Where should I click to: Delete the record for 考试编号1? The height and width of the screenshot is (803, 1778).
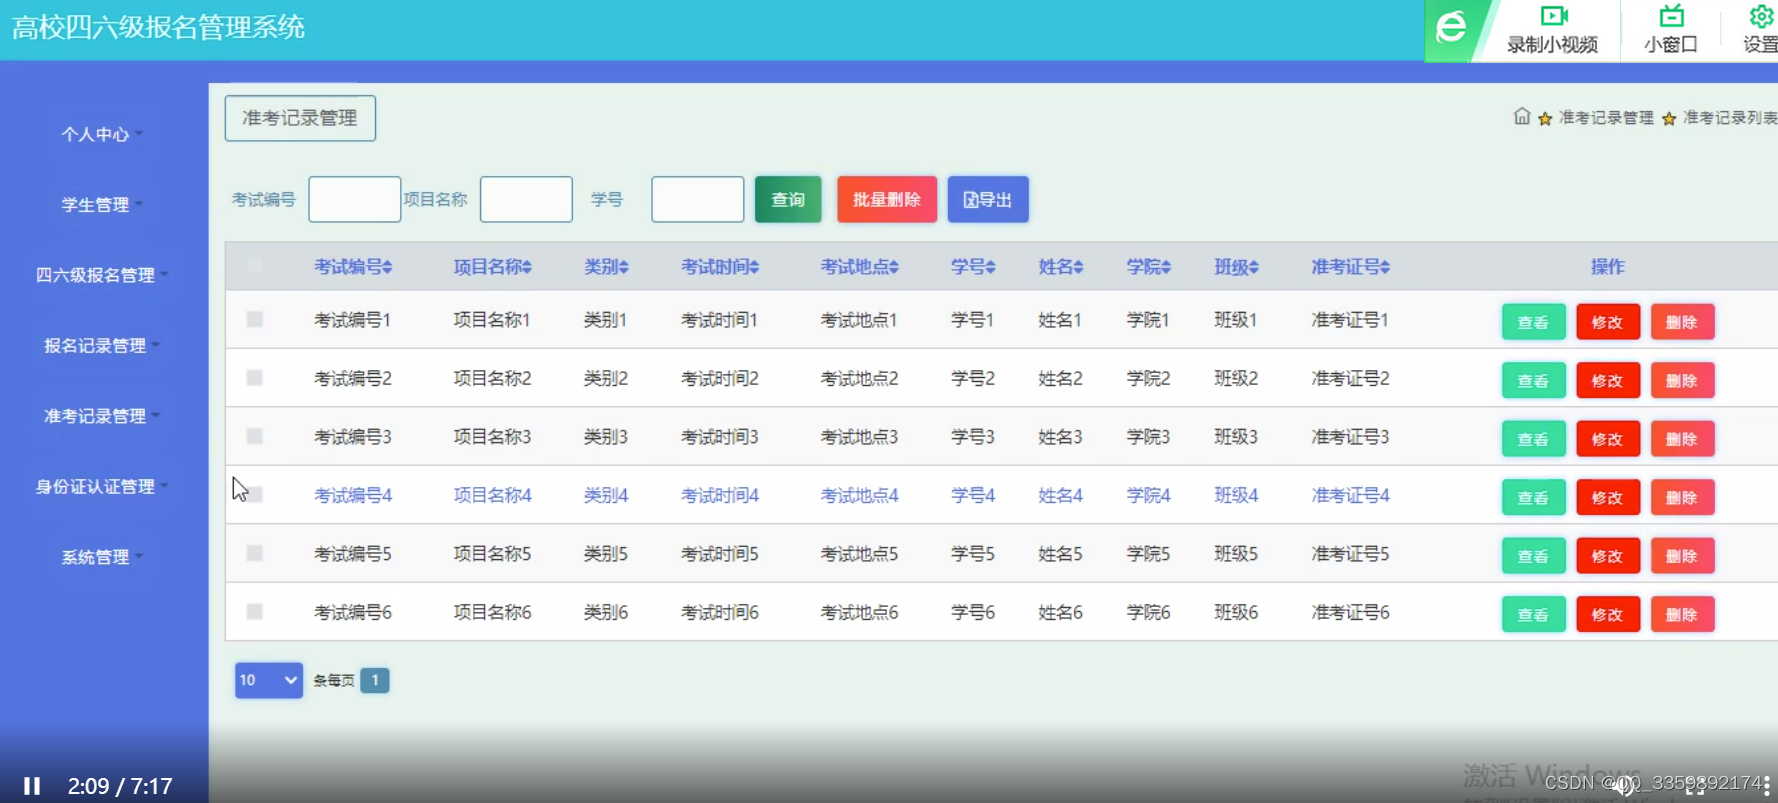[1682, 322]
